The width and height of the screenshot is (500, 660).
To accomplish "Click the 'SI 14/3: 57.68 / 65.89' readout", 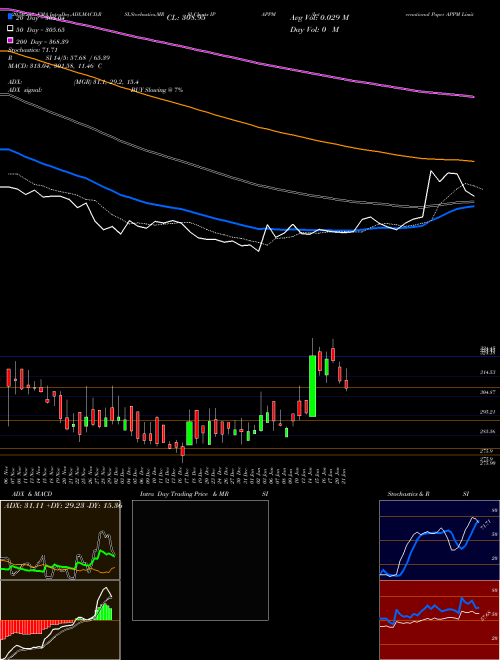I will (x=78, y=58).
